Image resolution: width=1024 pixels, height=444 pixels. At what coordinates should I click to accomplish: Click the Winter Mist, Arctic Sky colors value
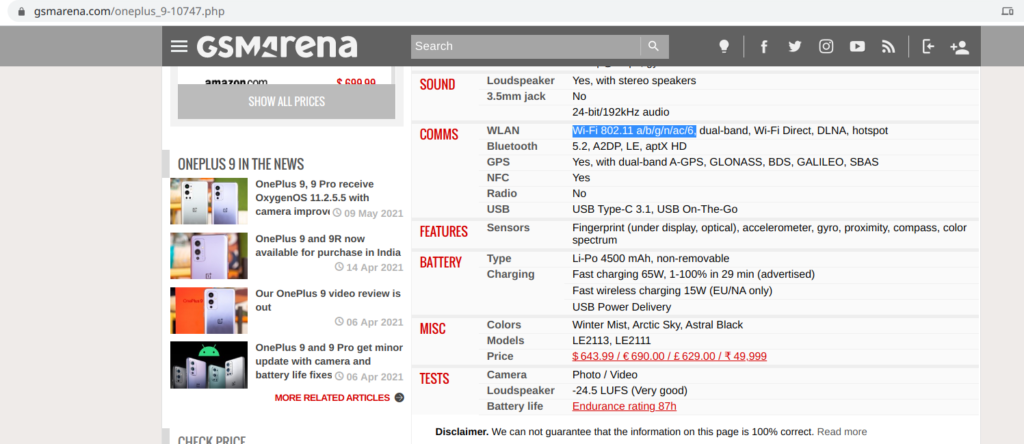658,325
